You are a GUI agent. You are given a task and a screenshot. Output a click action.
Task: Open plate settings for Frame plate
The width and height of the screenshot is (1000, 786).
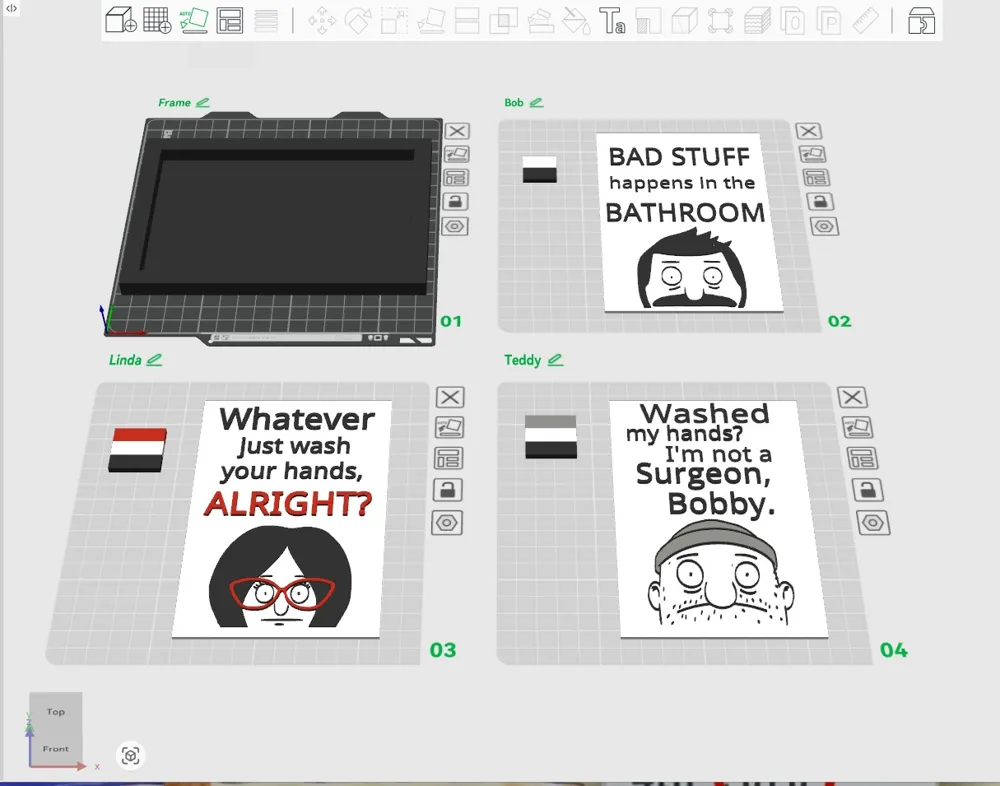coord(455,226)
